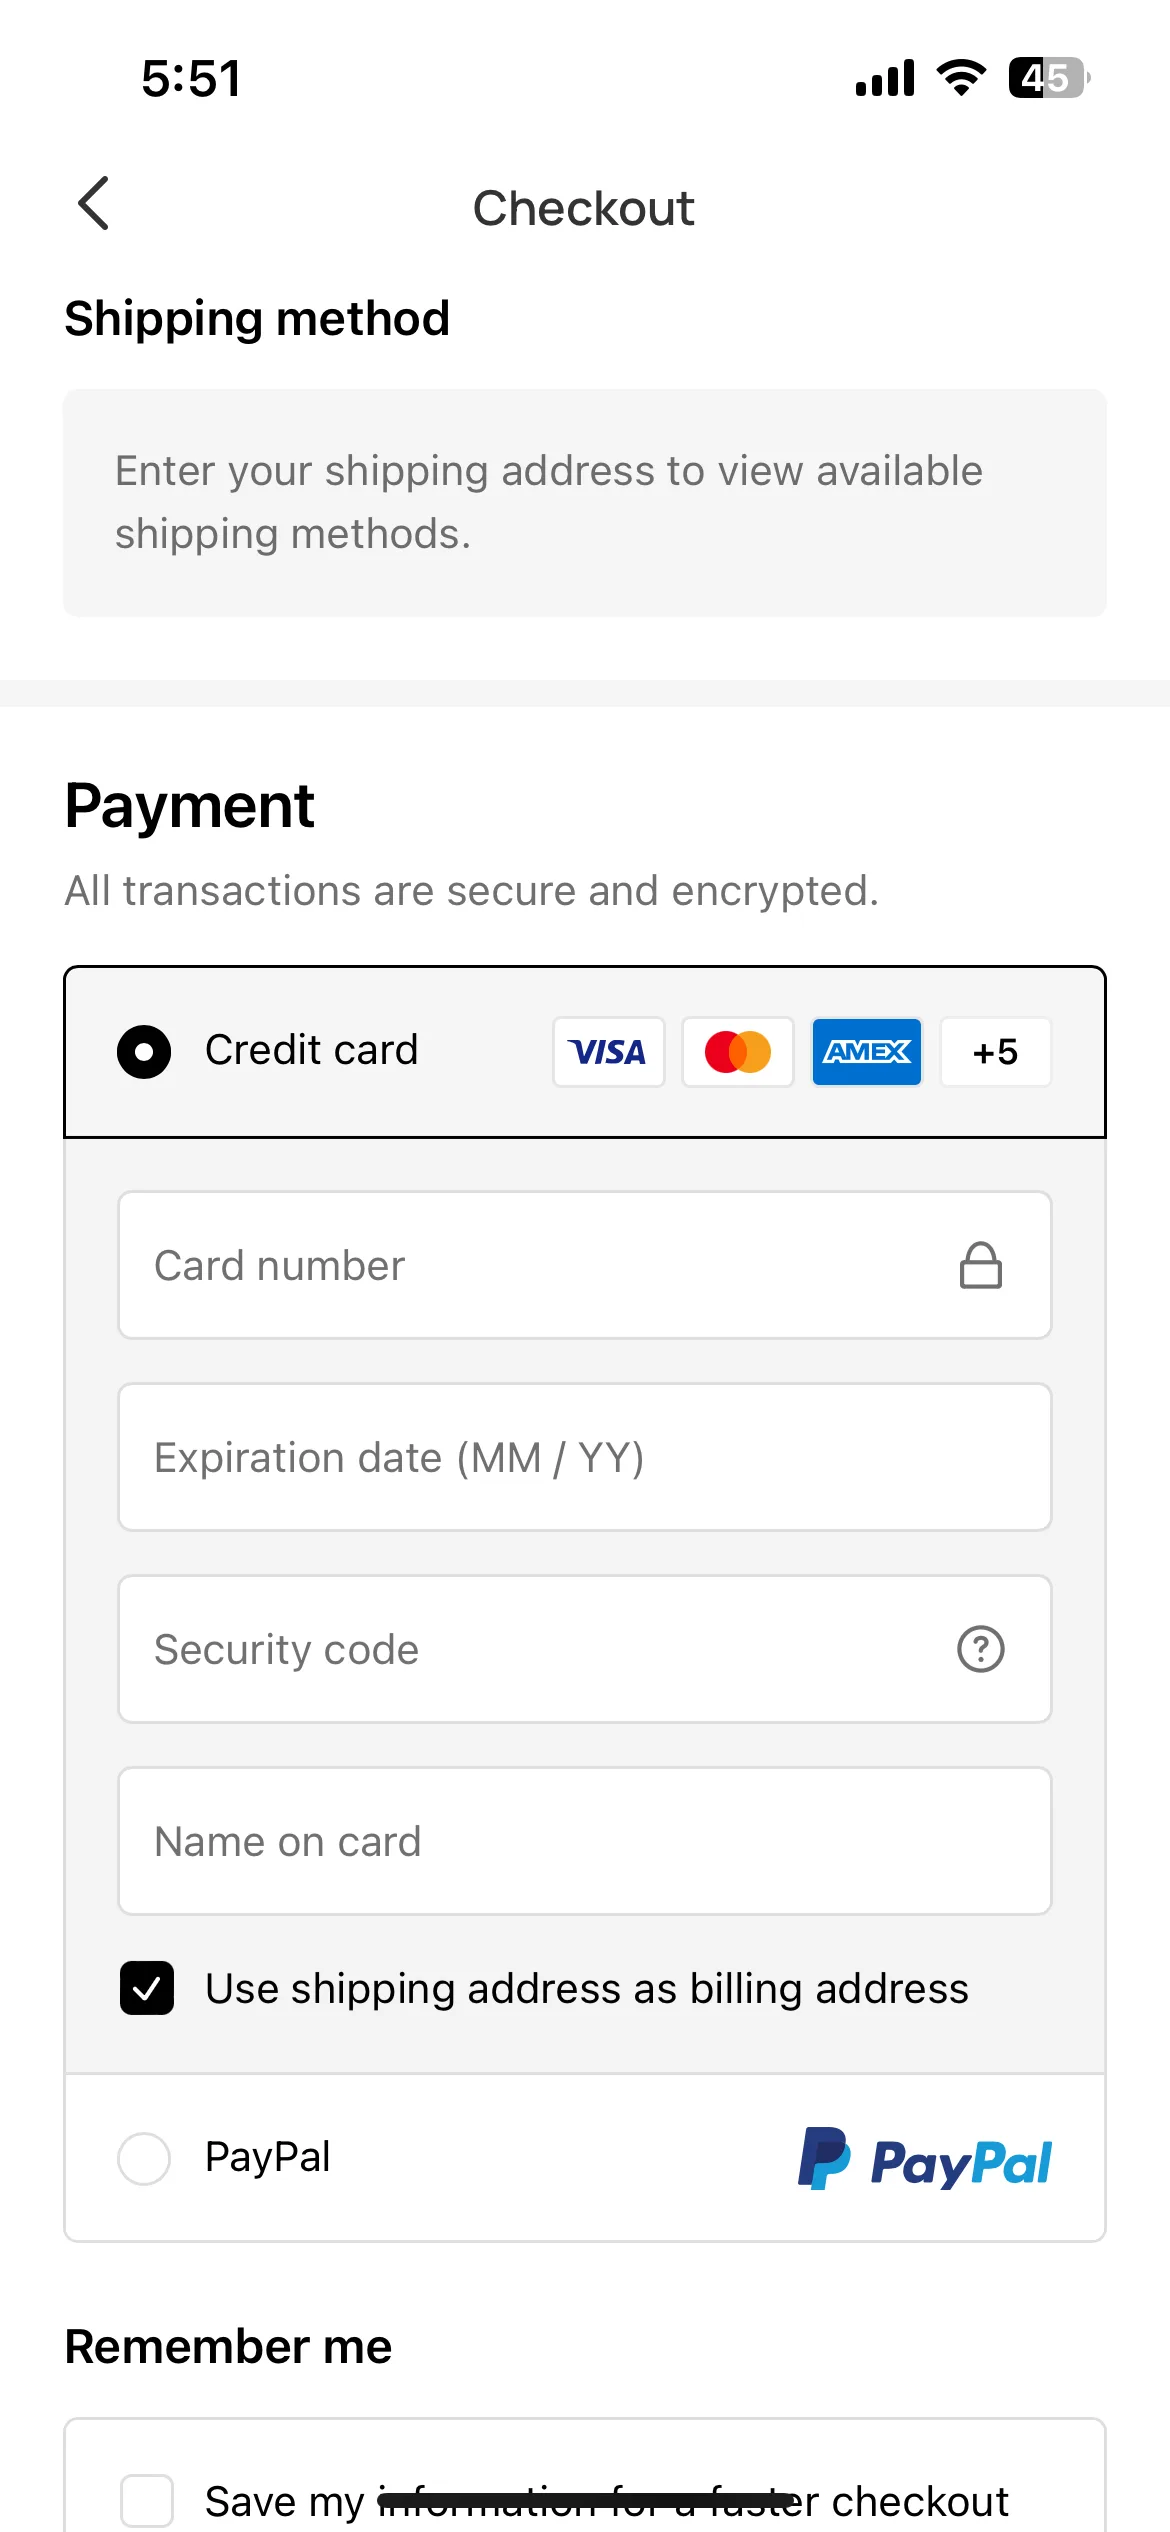Click the AMEX card logo
The height and width of the screenshot is (2532, 1170).
(867, 1052)
